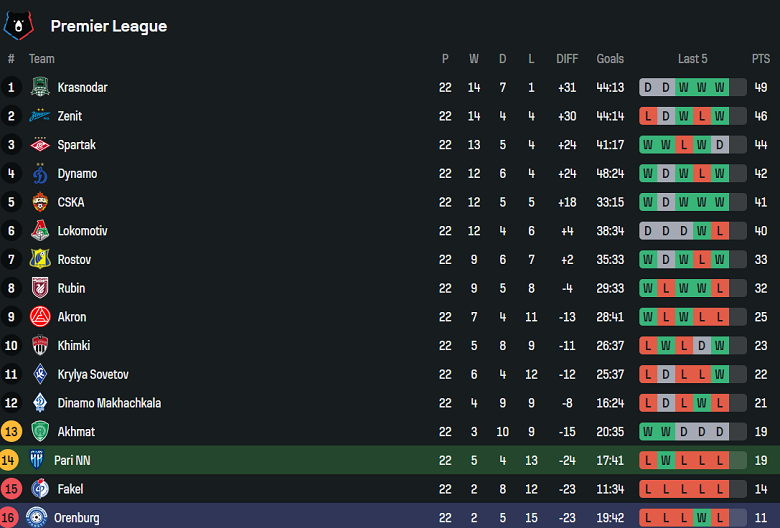The height and width of the screenshot is (528, 780).
Task: Click the Premier League title heading
Action: pyautogui.click(x=109, y=26)
